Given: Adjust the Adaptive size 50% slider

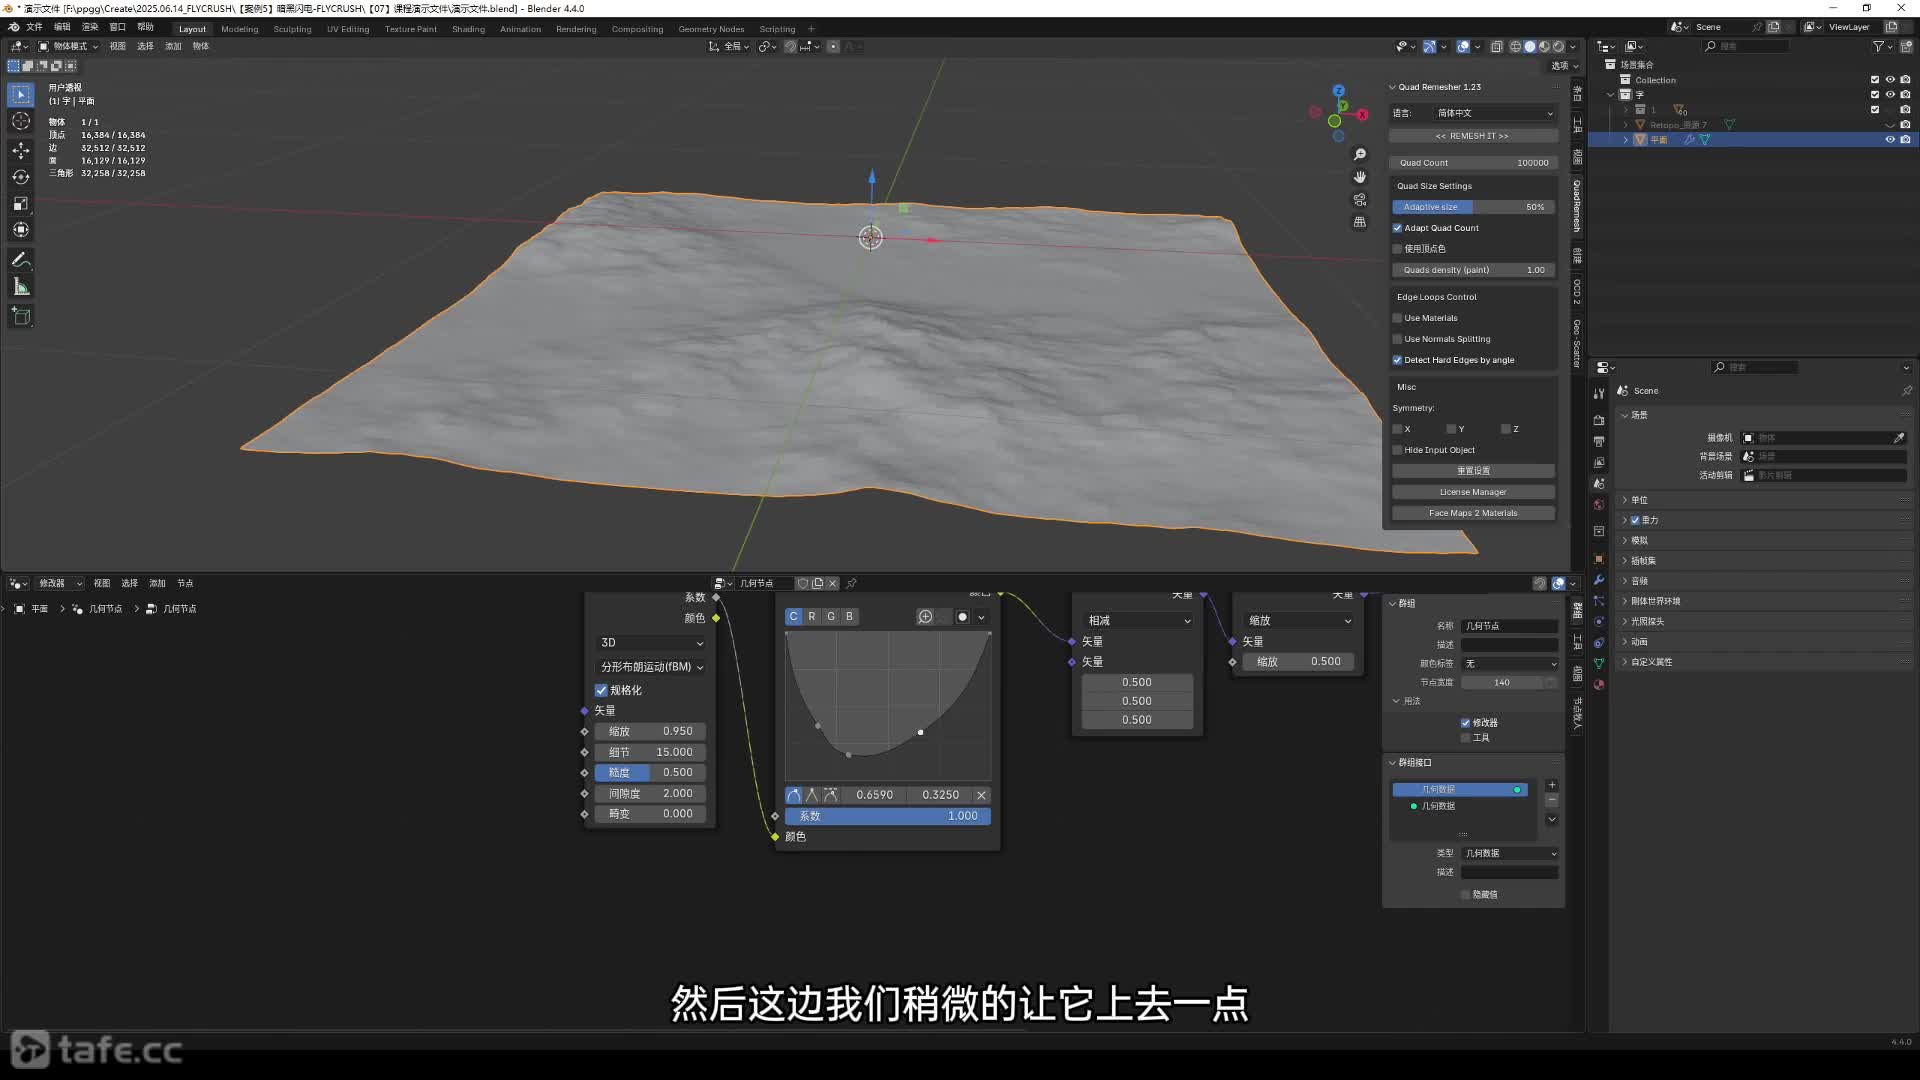Looking at the screenshot, I should [x=1474, y=207].
